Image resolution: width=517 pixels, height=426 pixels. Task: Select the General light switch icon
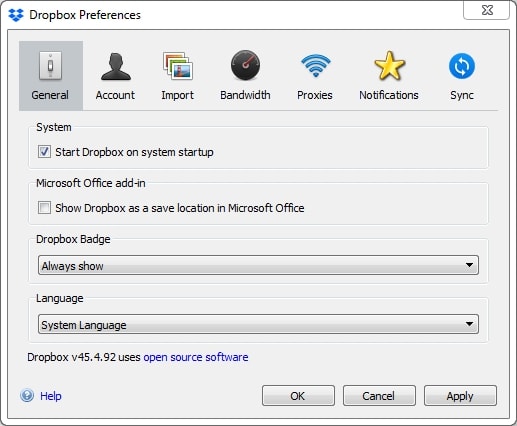[x=50, y=66]
